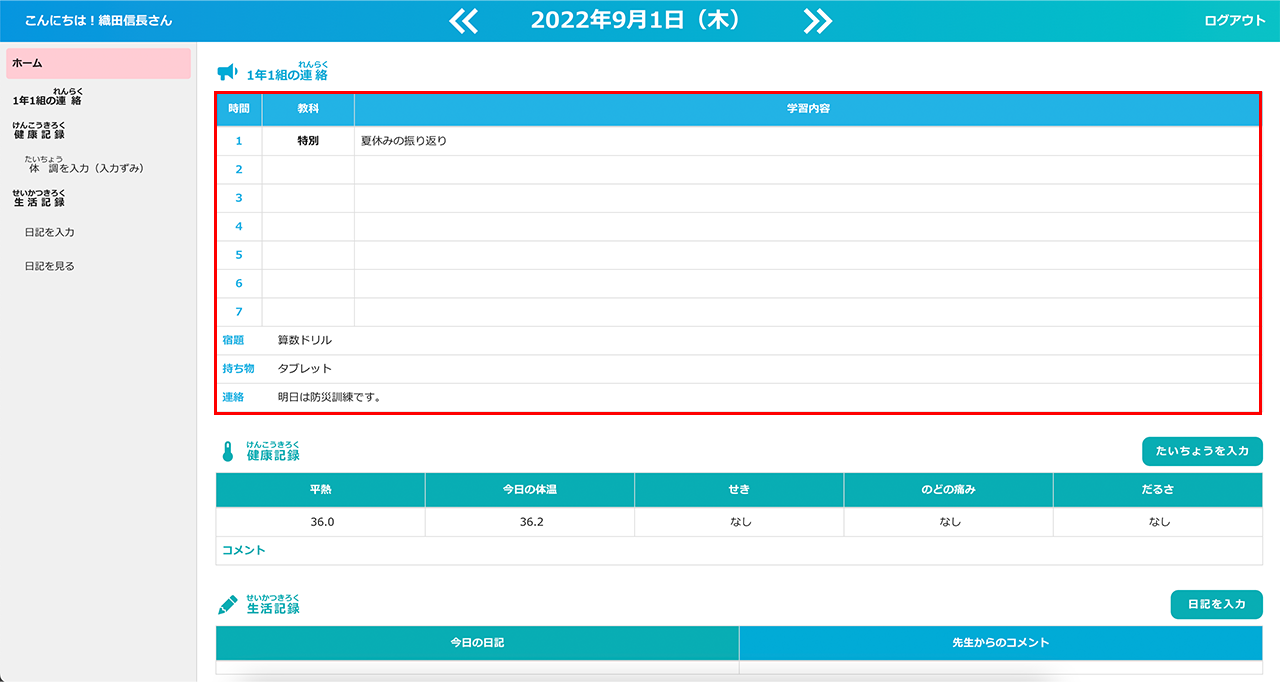Click the 夏休みの振り返り lesson content cell

(404, 141)
